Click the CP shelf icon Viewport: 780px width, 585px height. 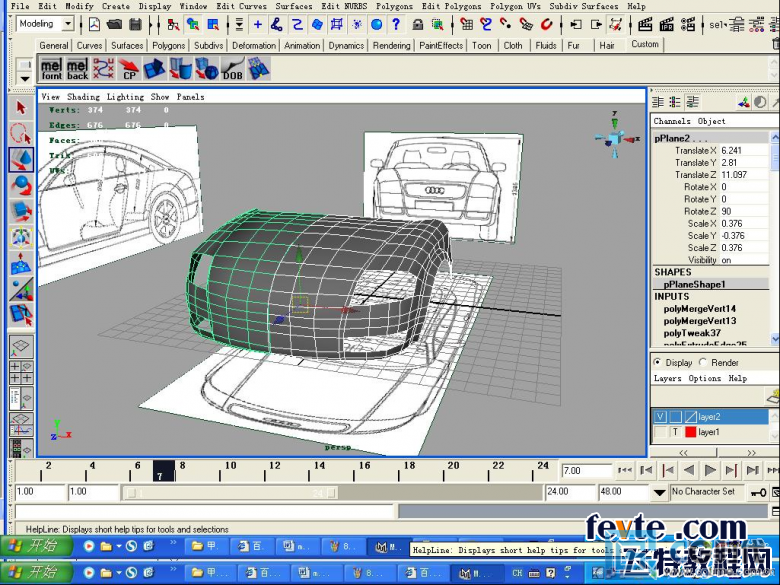tap(129, 69)
